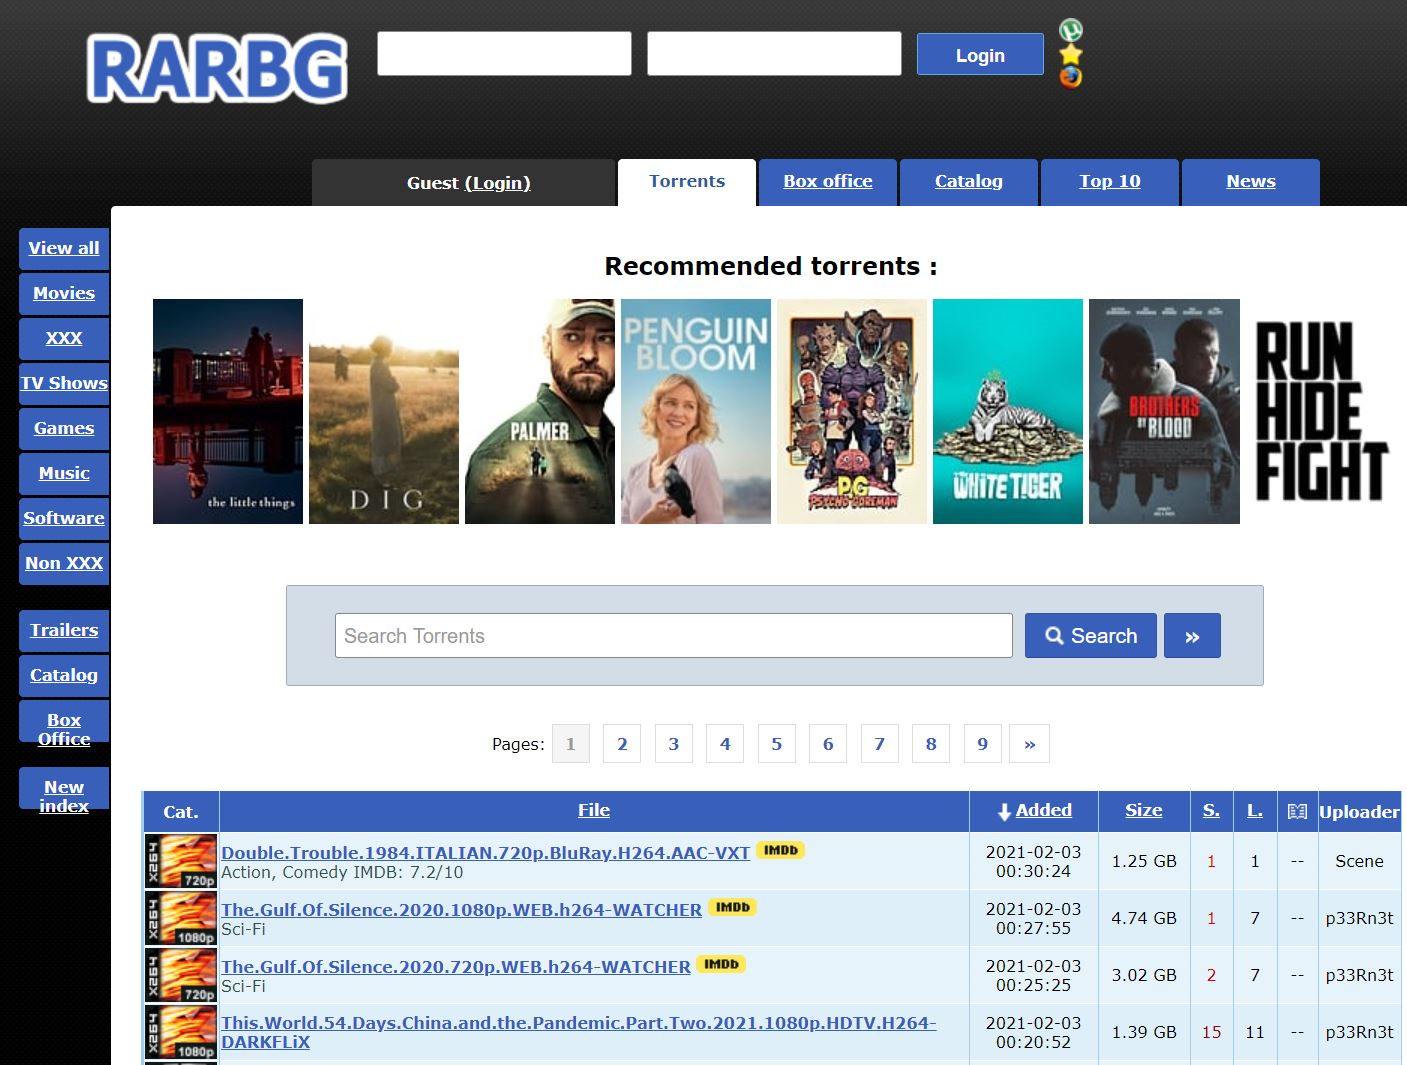Image resolution: width=1407 pixels, height=1065 pixels.
Task: Sort table by Size column
Action: (1144, 810)
